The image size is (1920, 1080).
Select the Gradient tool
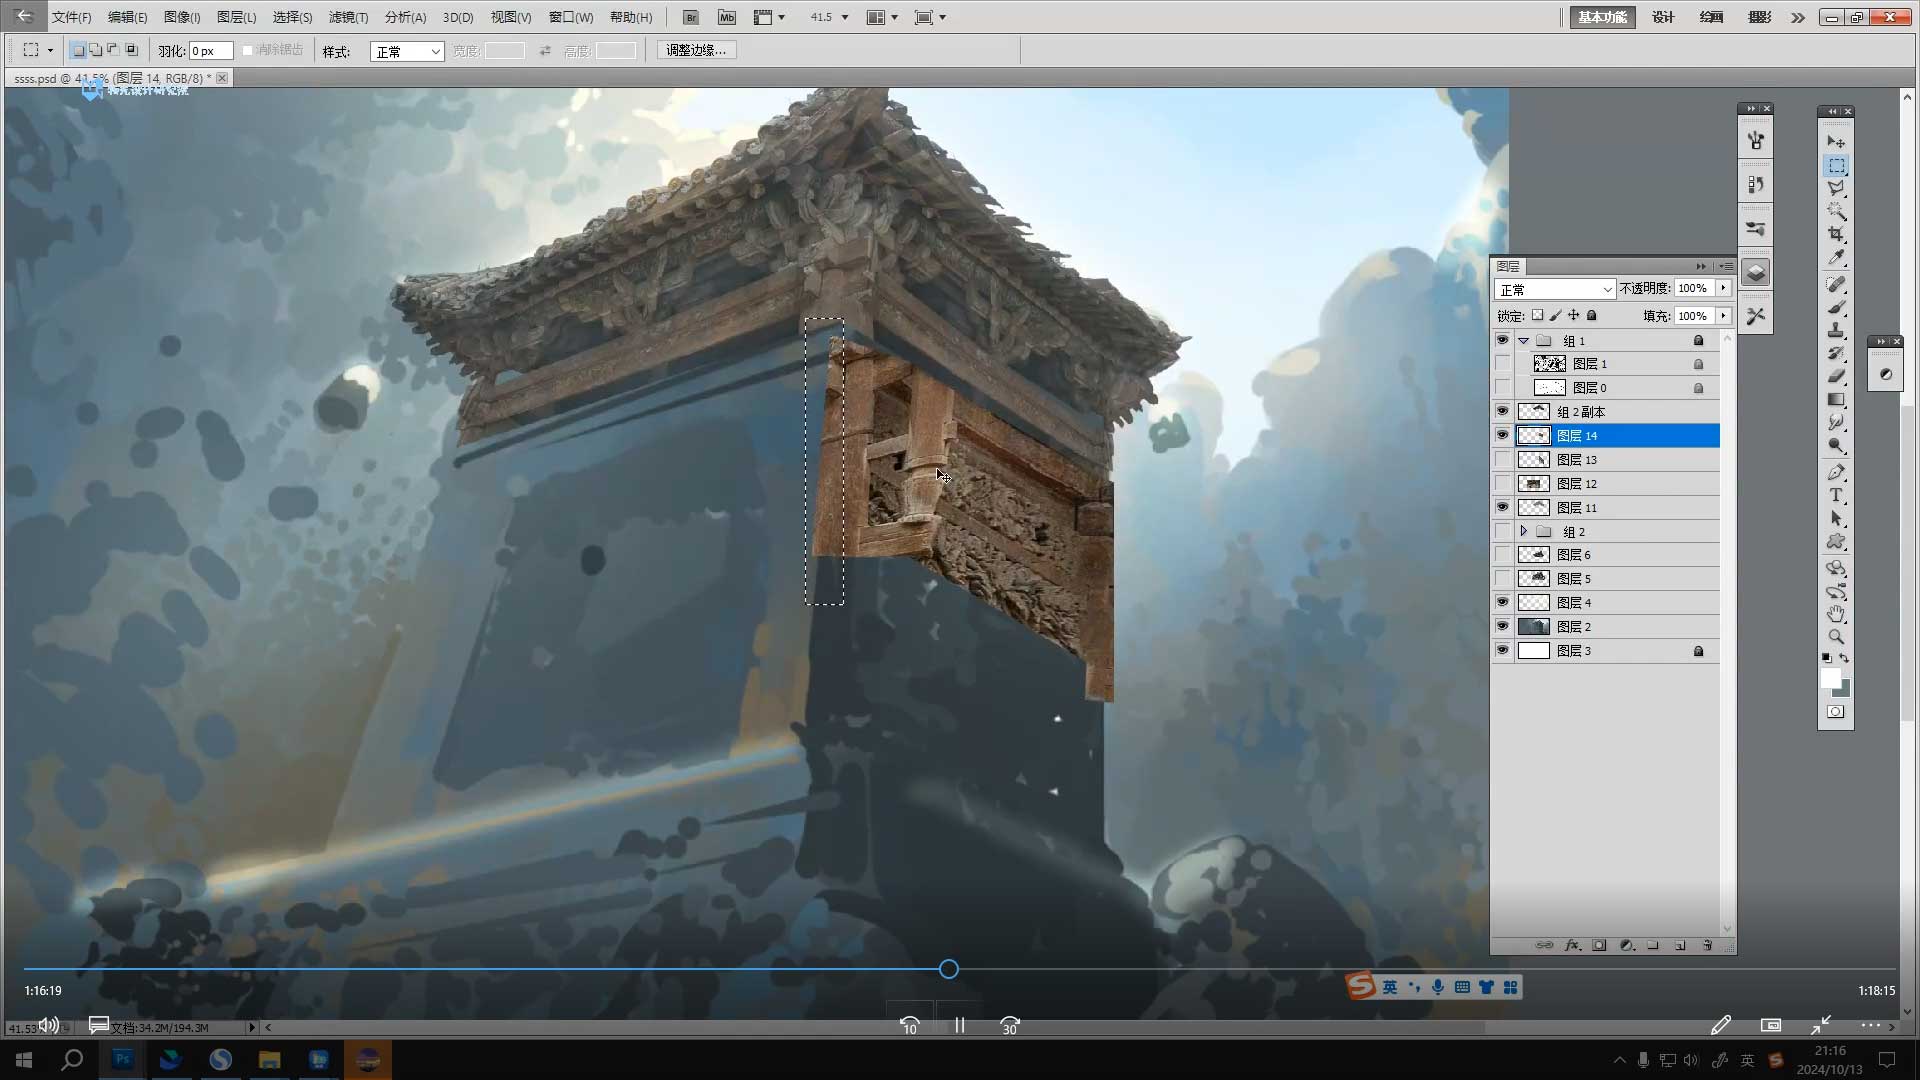[1836, 400]
